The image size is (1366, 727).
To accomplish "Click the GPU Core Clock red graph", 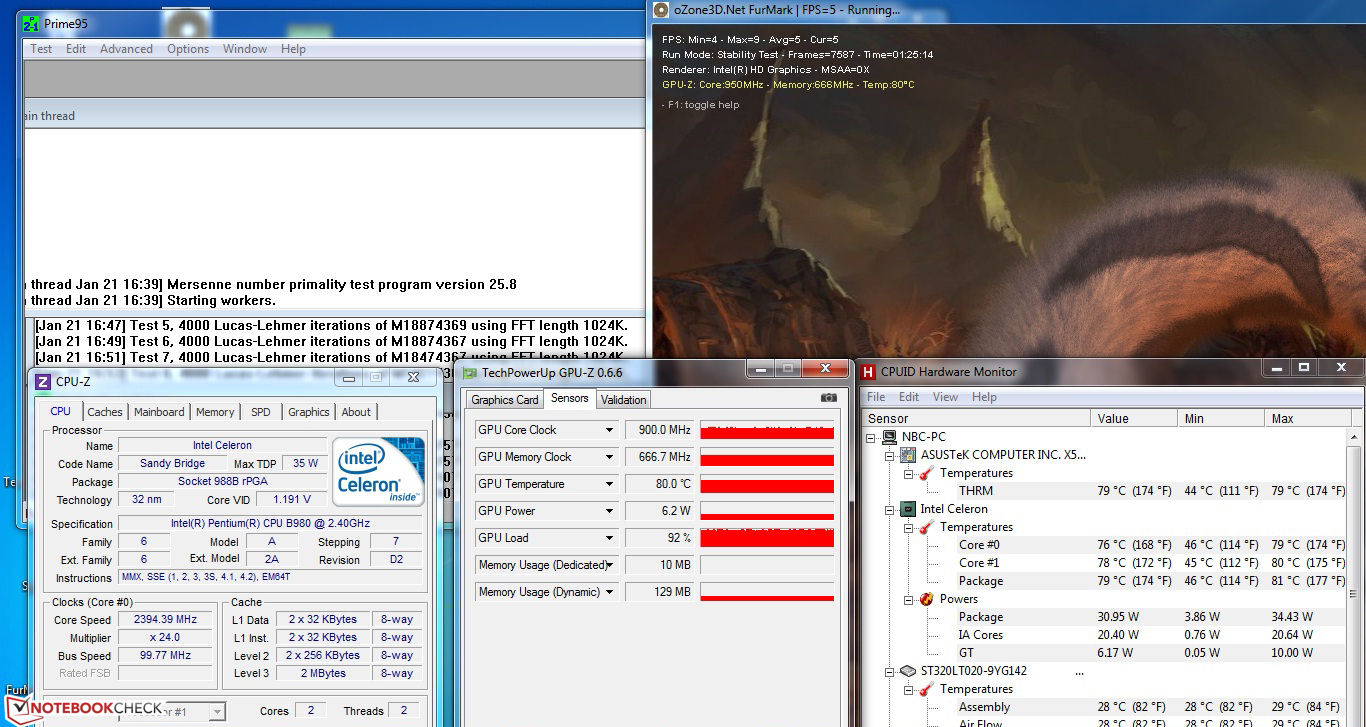I will coord(767,430).
